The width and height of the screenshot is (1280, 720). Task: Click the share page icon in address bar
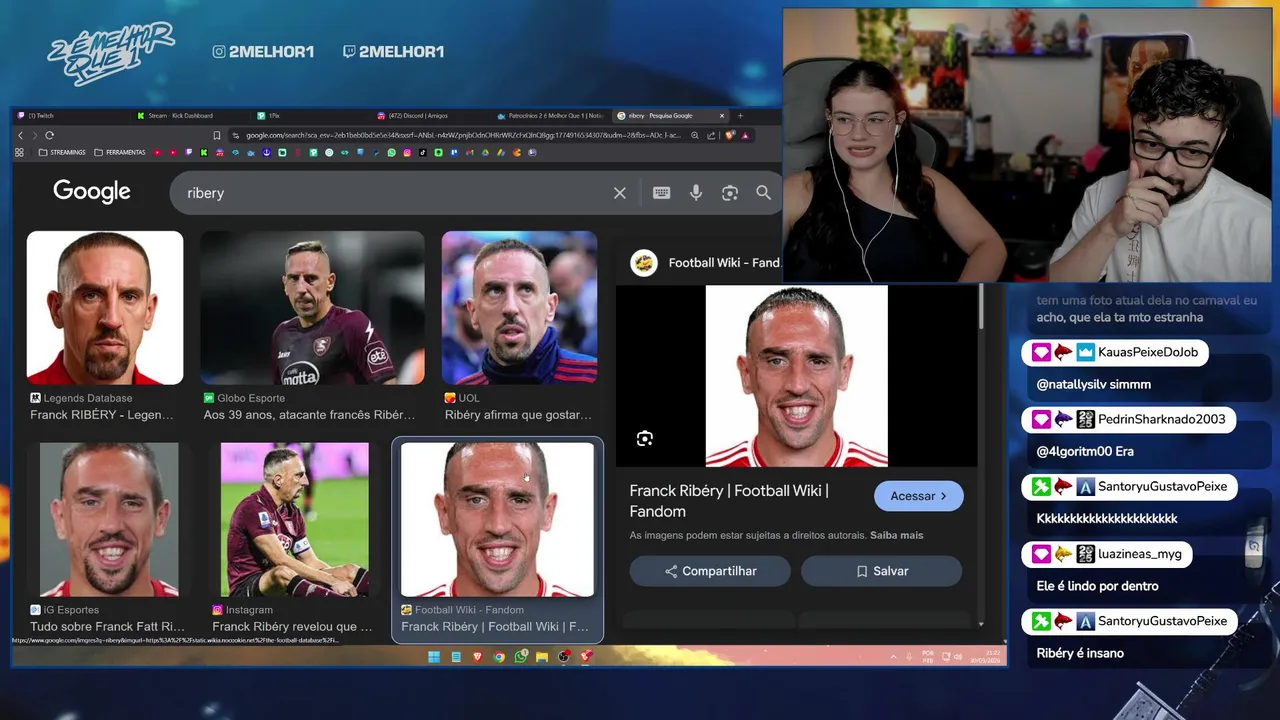pos(711,135)
